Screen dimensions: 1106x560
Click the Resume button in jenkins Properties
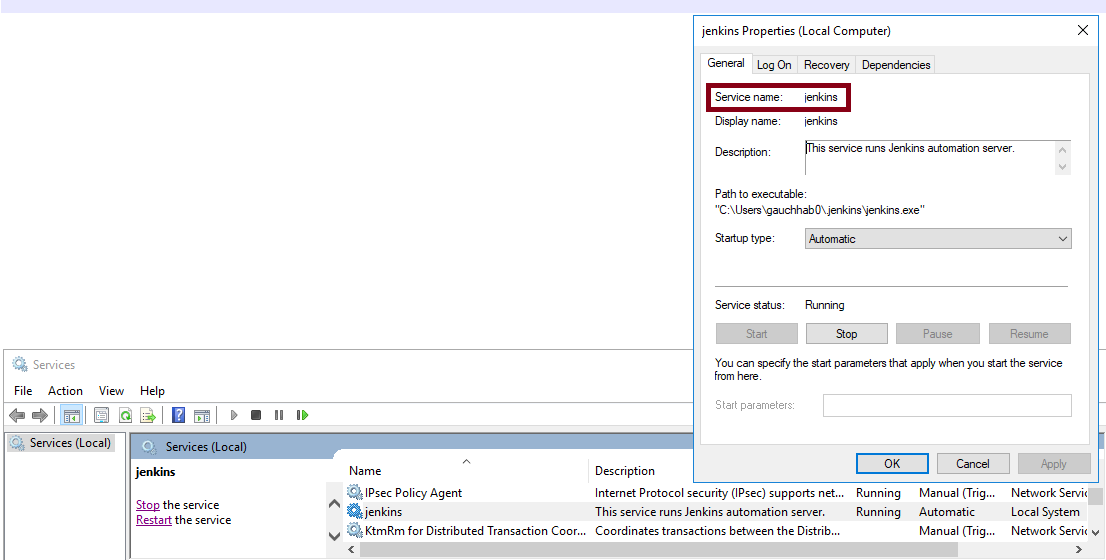pos(1030,334)
